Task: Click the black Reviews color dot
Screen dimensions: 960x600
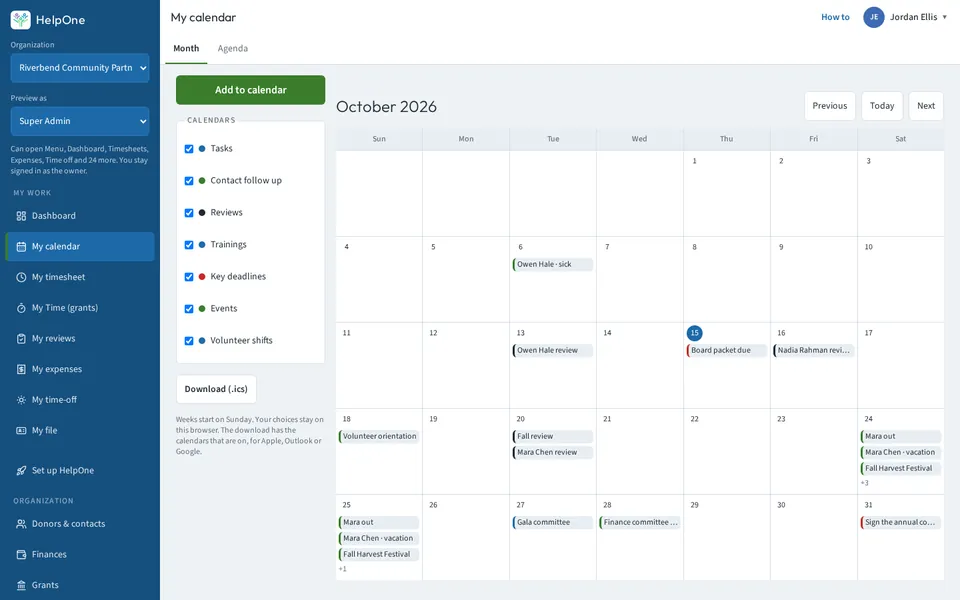Action: click(202, 212)
